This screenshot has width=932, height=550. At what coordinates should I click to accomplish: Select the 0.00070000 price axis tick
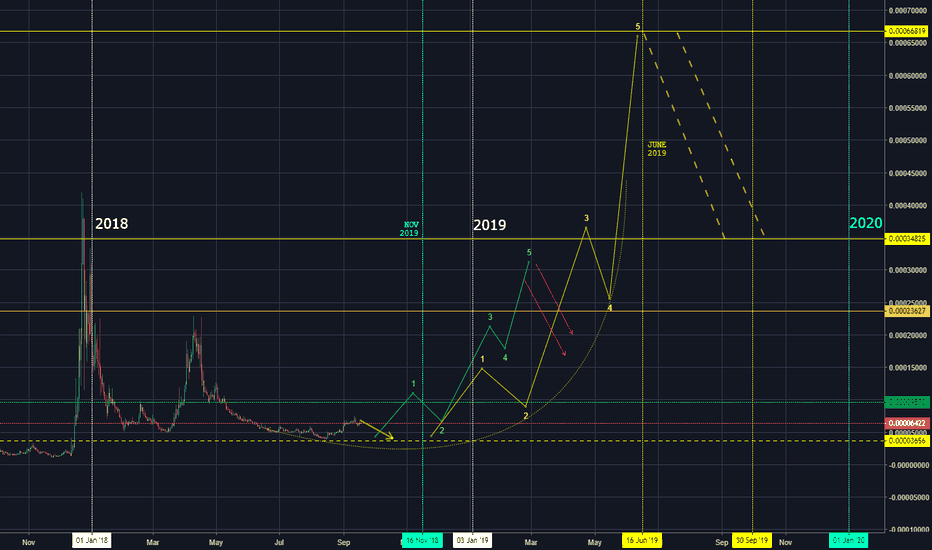(908, 11)
